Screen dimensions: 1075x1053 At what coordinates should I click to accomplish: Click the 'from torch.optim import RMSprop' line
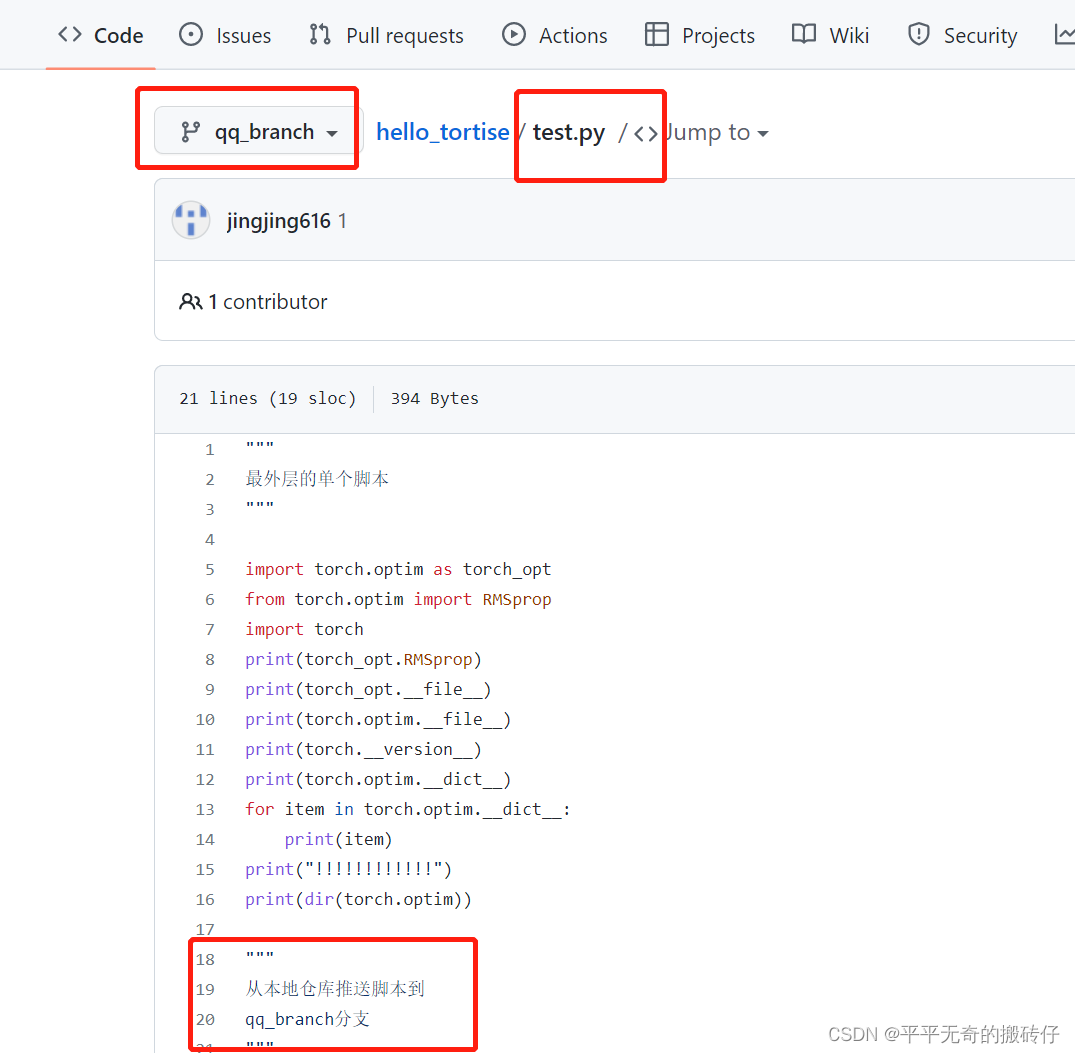pos(398,600)
